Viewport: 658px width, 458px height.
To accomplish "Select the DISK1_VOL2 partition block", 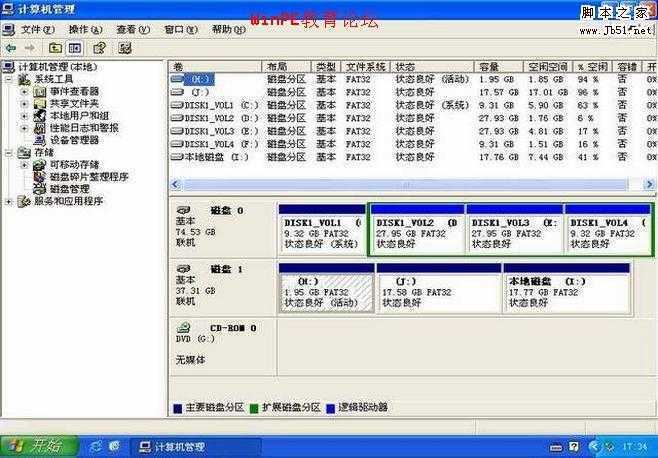I will (418, 230).
